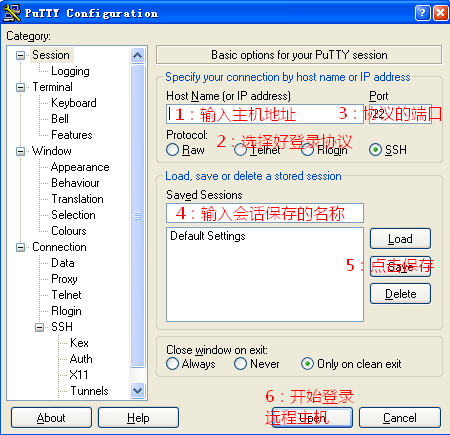Open the Tunnels settings category

pos(89,391)
